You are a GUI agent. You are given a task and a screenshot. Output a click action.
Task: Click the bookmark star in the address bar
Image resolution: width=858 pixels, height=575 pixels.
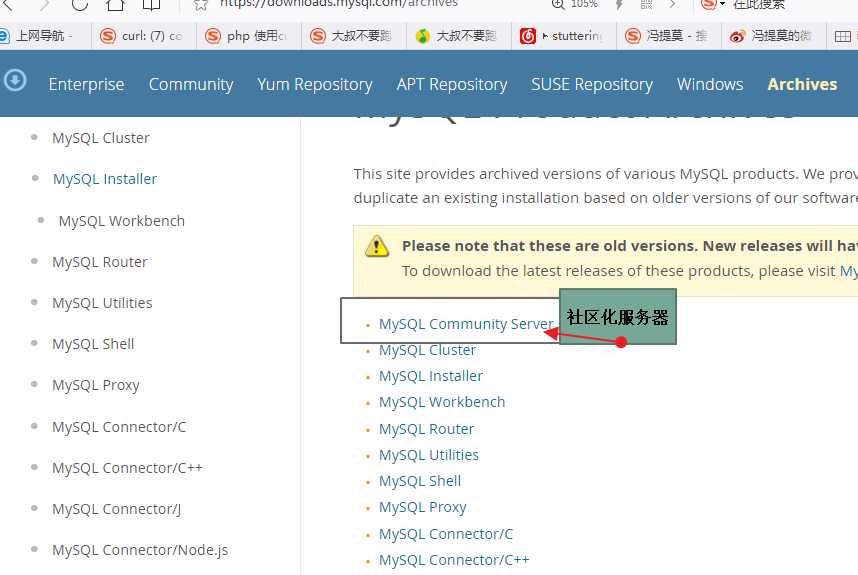click(201, 5)
